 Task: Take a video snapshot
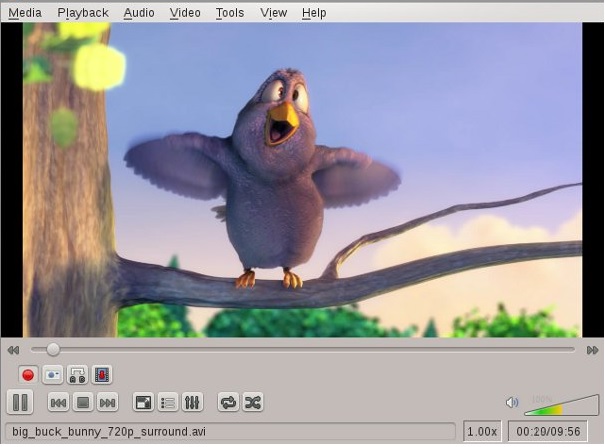tap(52, 375)
